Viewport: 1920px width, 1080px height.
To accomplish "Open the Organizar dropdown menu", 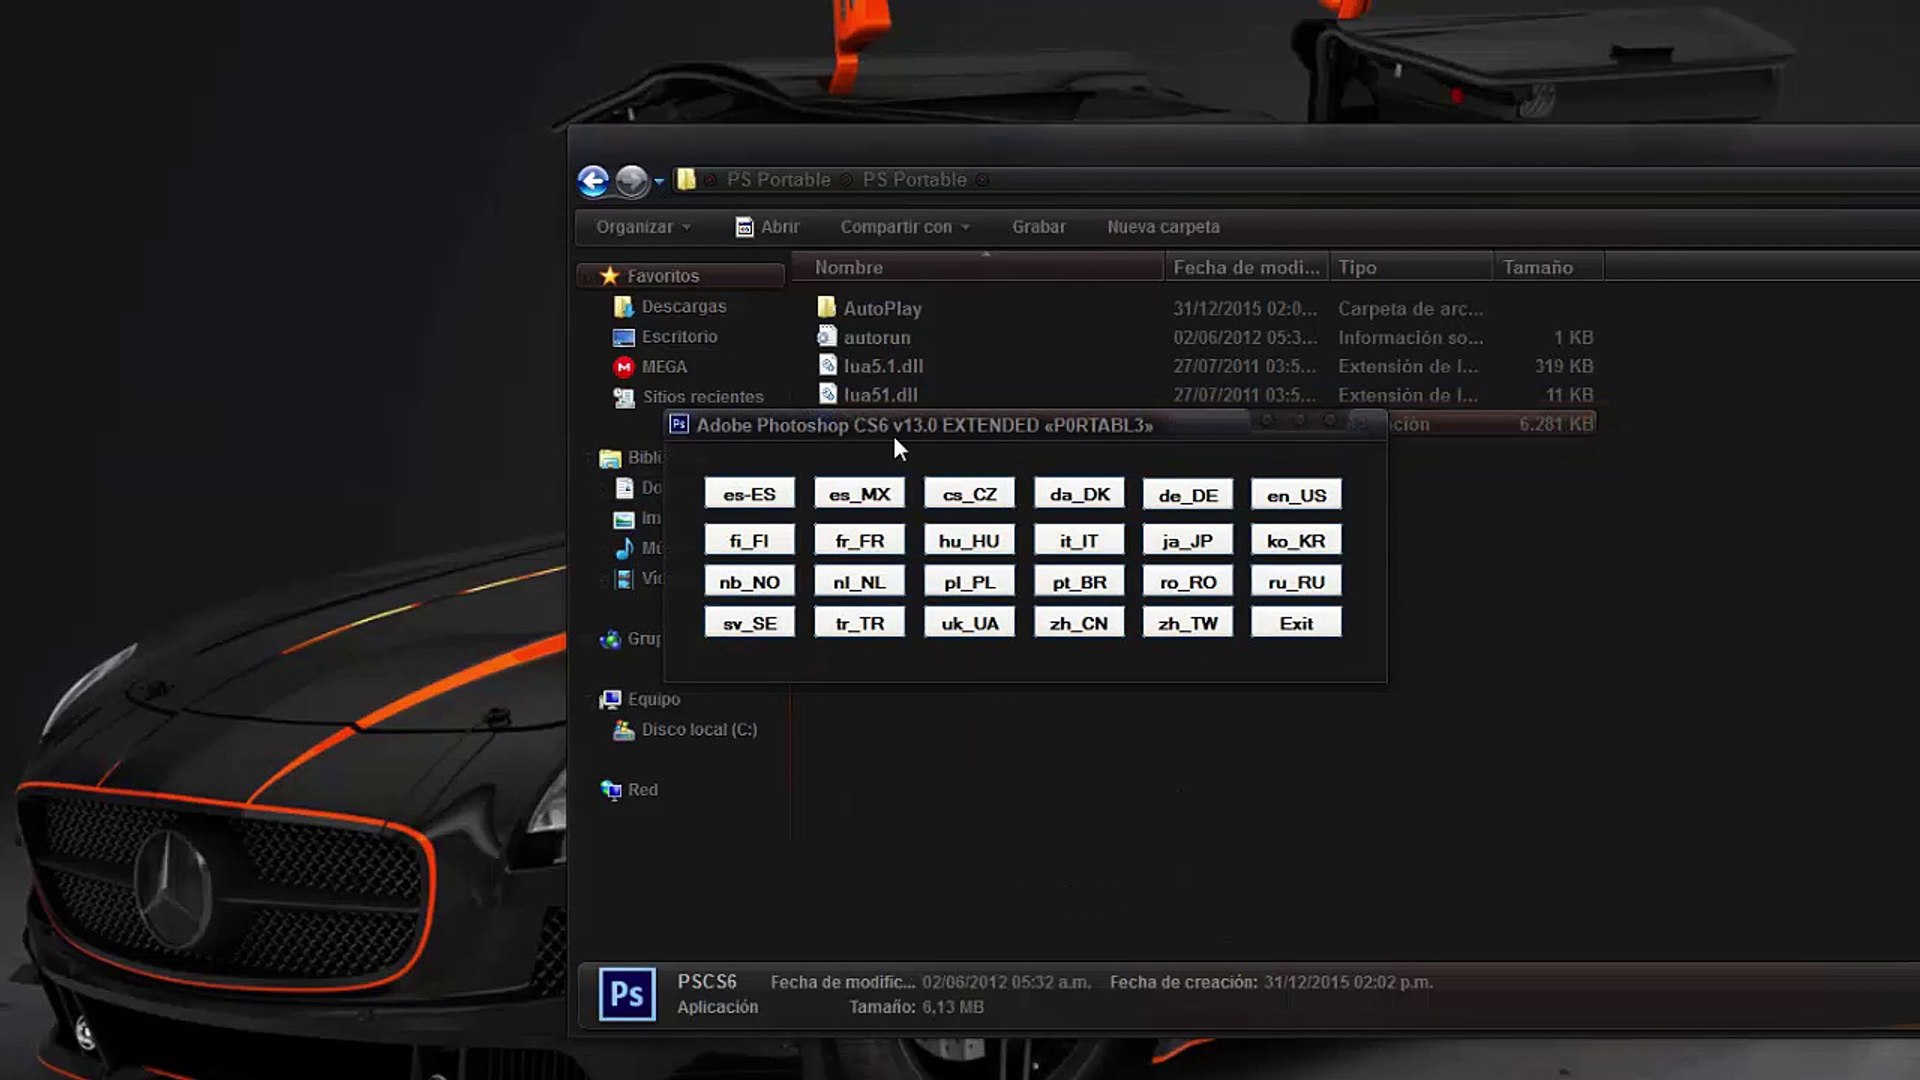I will point(643,227).
